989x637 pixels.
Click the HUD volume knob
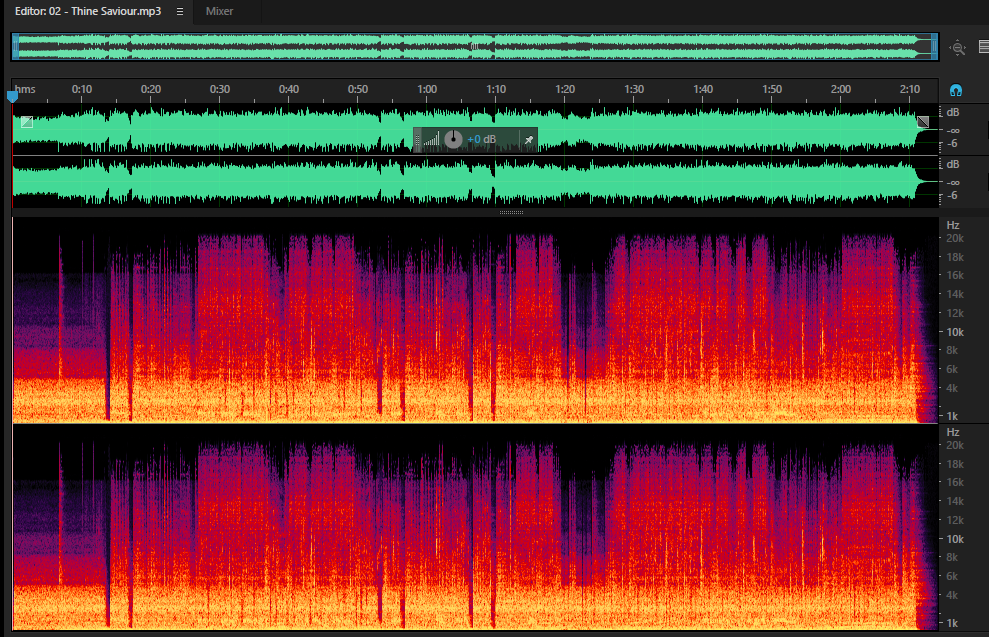coord(454,139)
